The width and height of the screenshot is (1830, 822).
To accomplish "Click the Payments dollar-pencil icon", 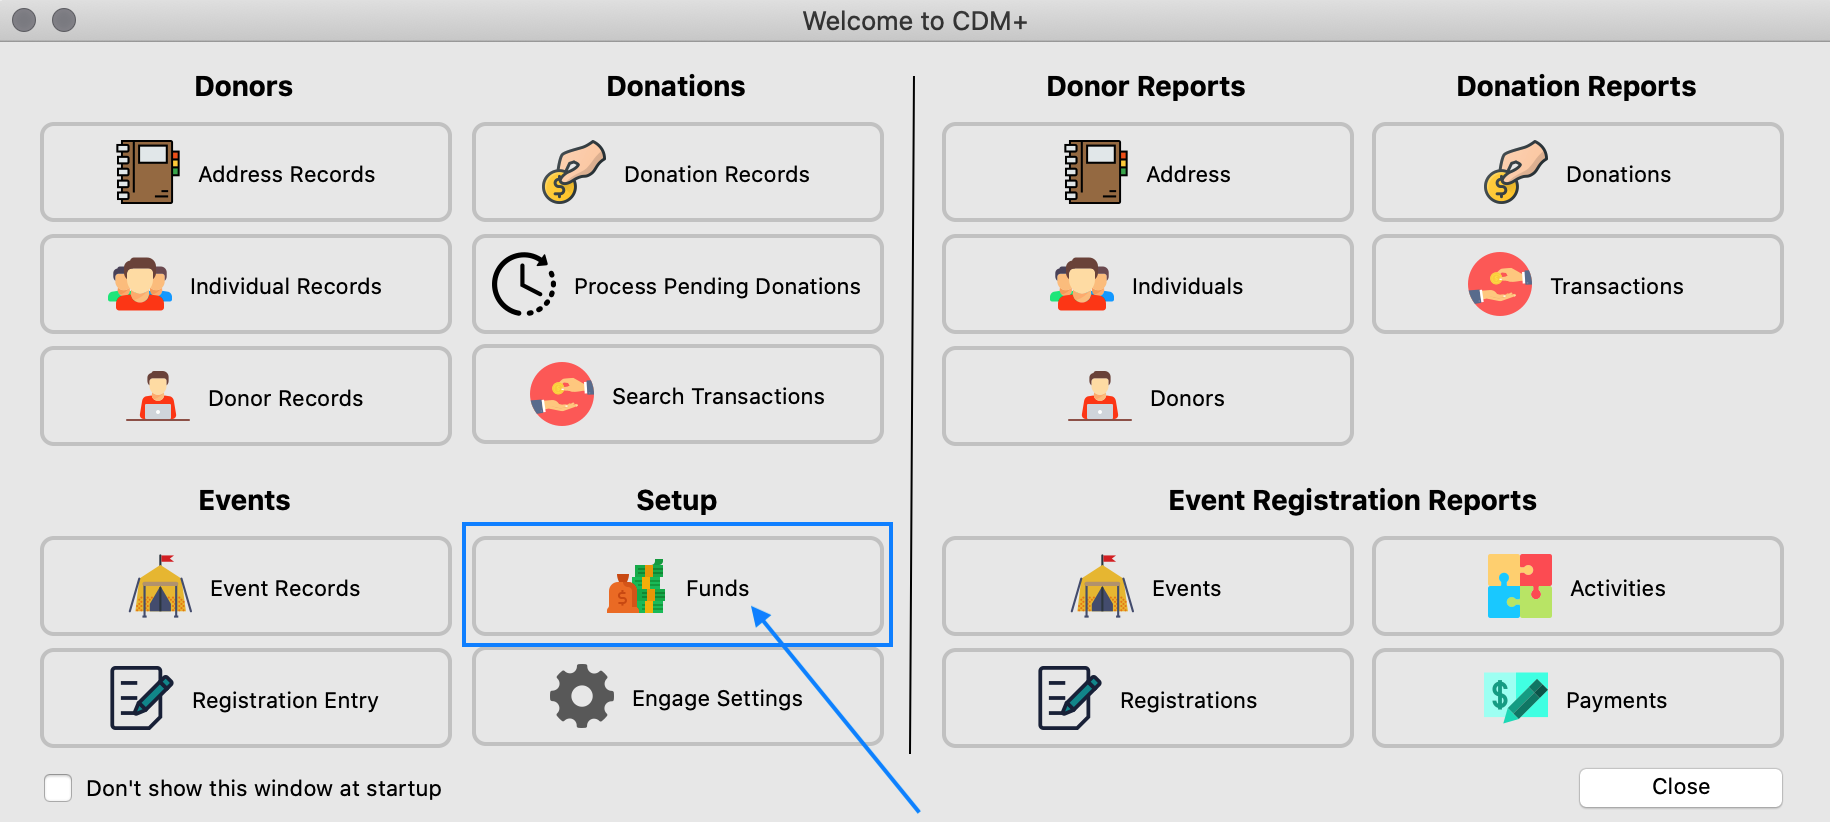I will [x=1516, y=697].
